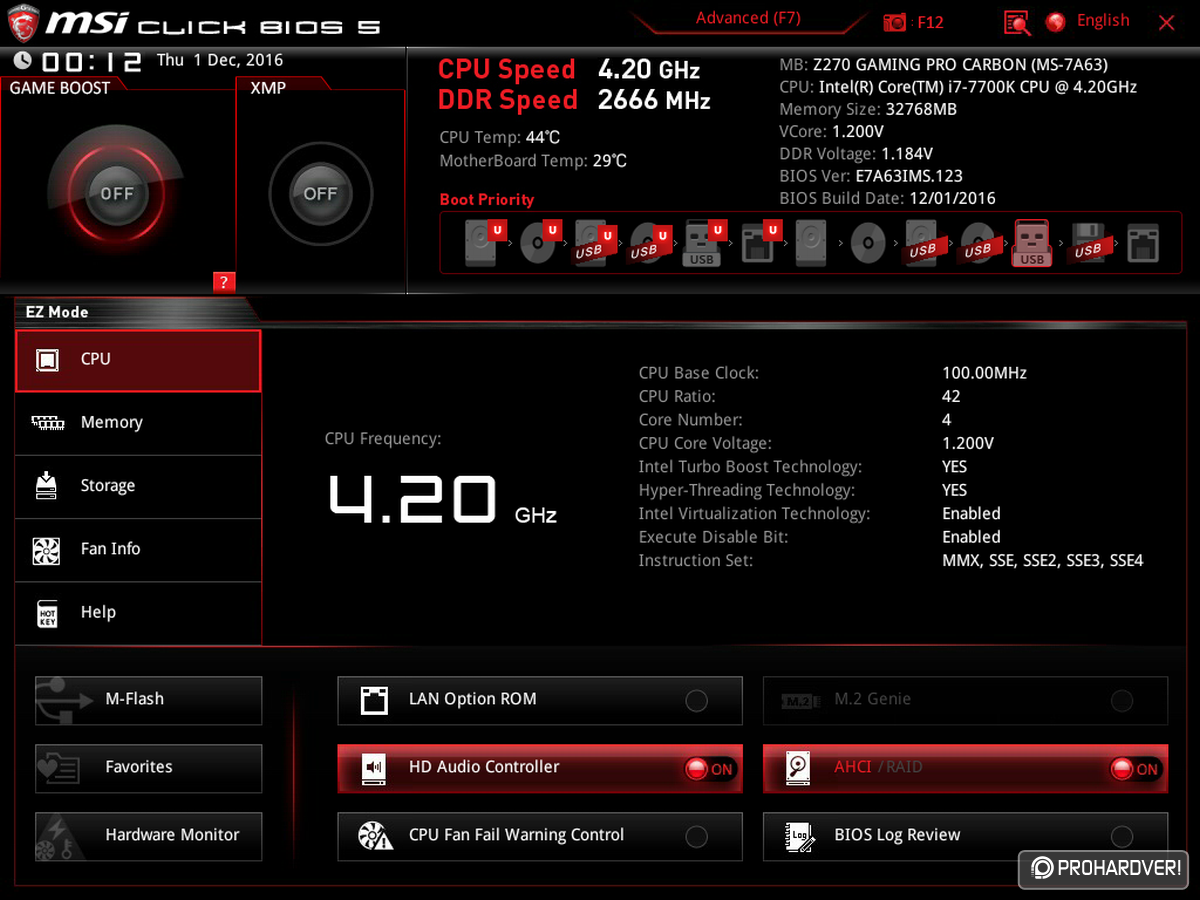Click the EZ Mode tab header
1200x900 pixels.
coord(57,312)
